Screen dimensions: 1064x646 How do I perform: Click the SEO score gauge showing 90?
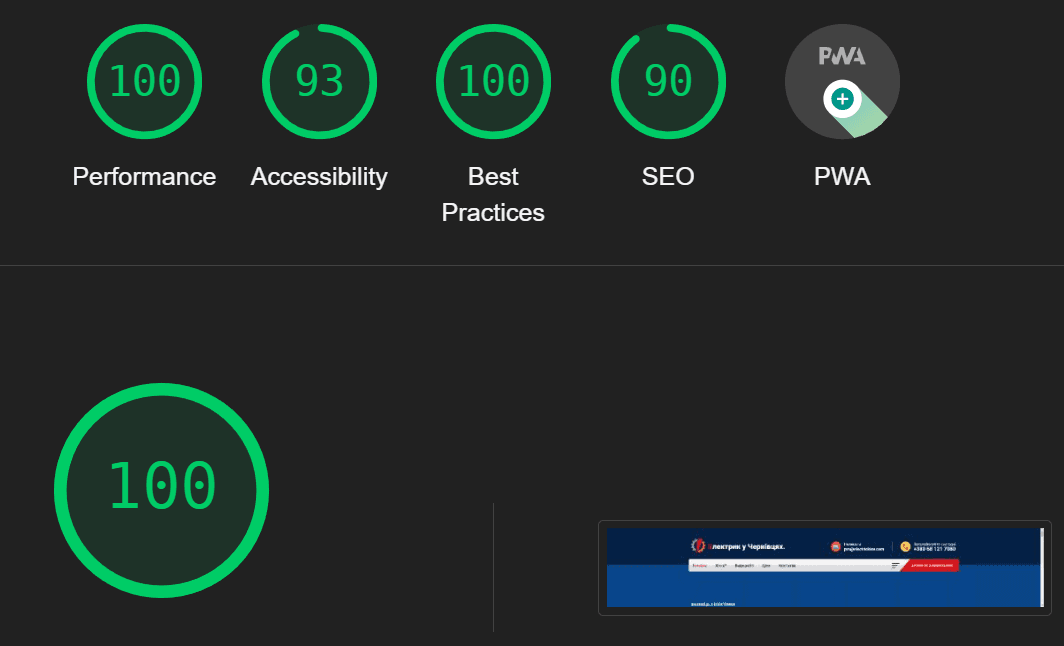pyautogui.click(x=668, y=81)
